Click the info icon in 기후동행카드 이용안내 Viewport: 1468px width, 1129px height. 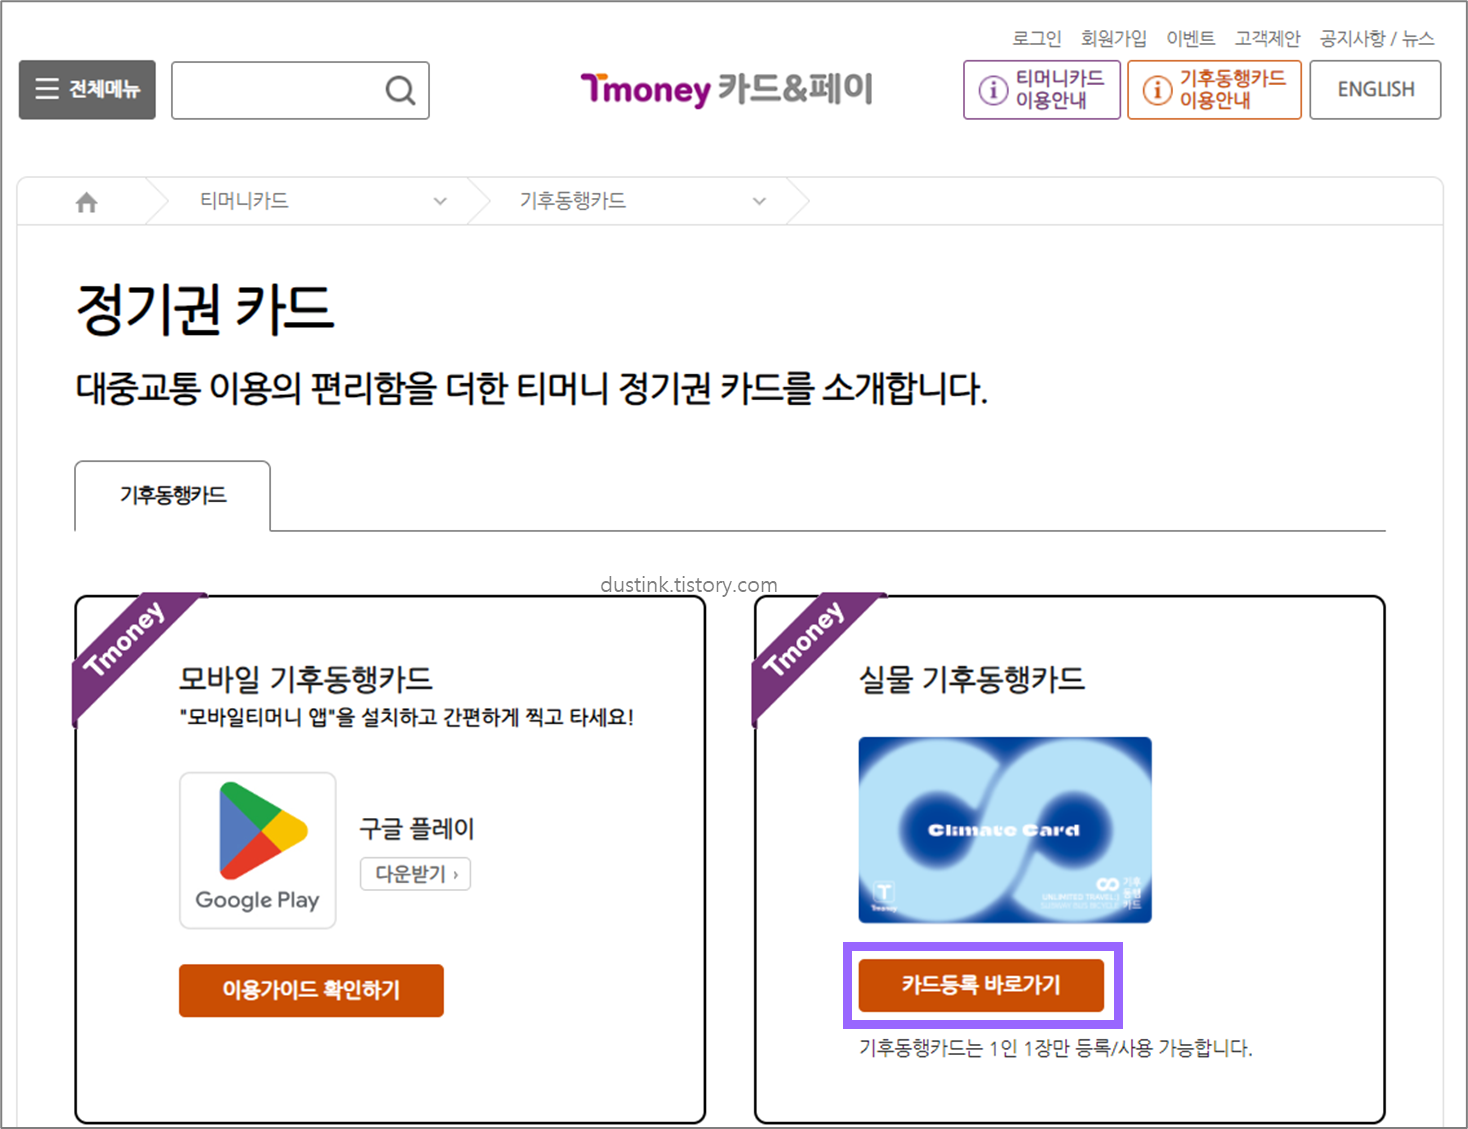(1157, 90)
